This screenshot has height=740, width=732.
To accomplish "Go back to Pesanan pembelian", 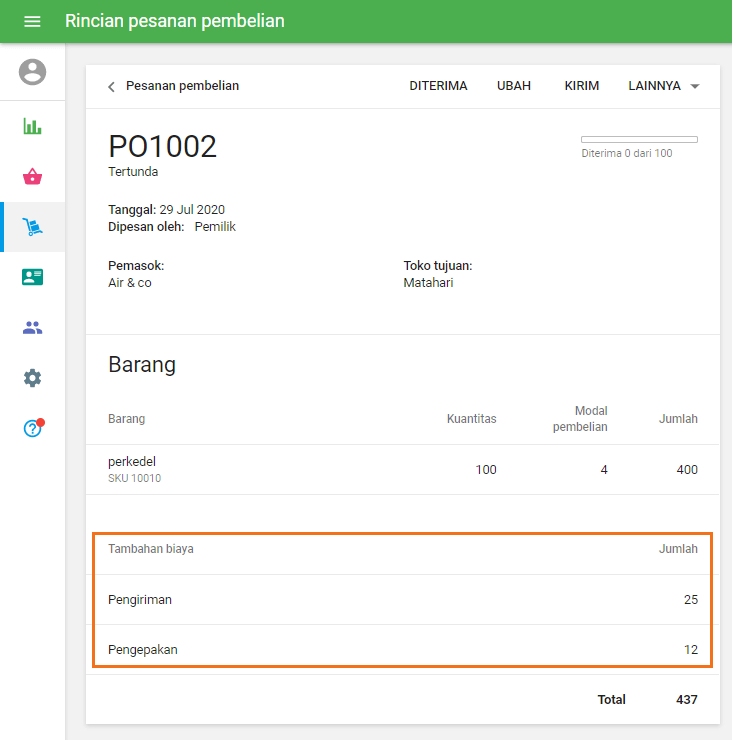I will [182, 86].
